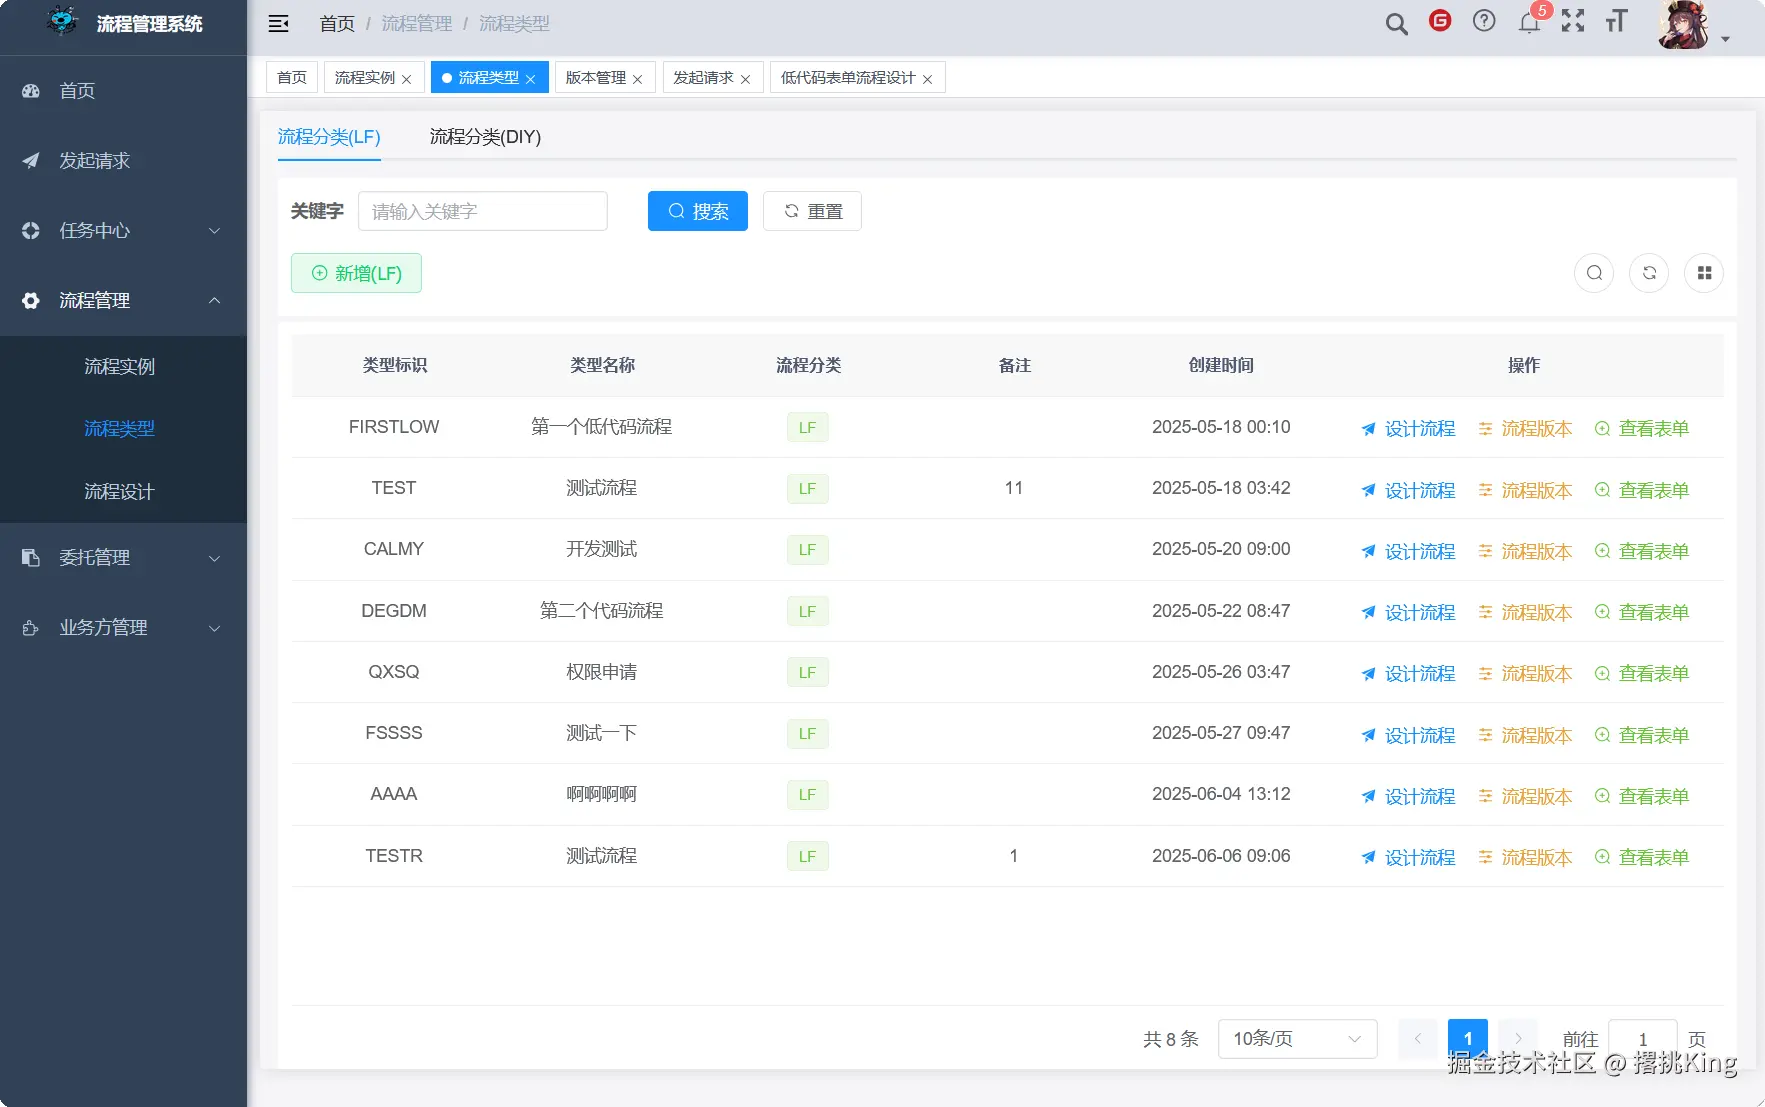Open the help question mark icon
Image resolution: width=1765 pixels, height=1107 pixels.
point(1484,21)
